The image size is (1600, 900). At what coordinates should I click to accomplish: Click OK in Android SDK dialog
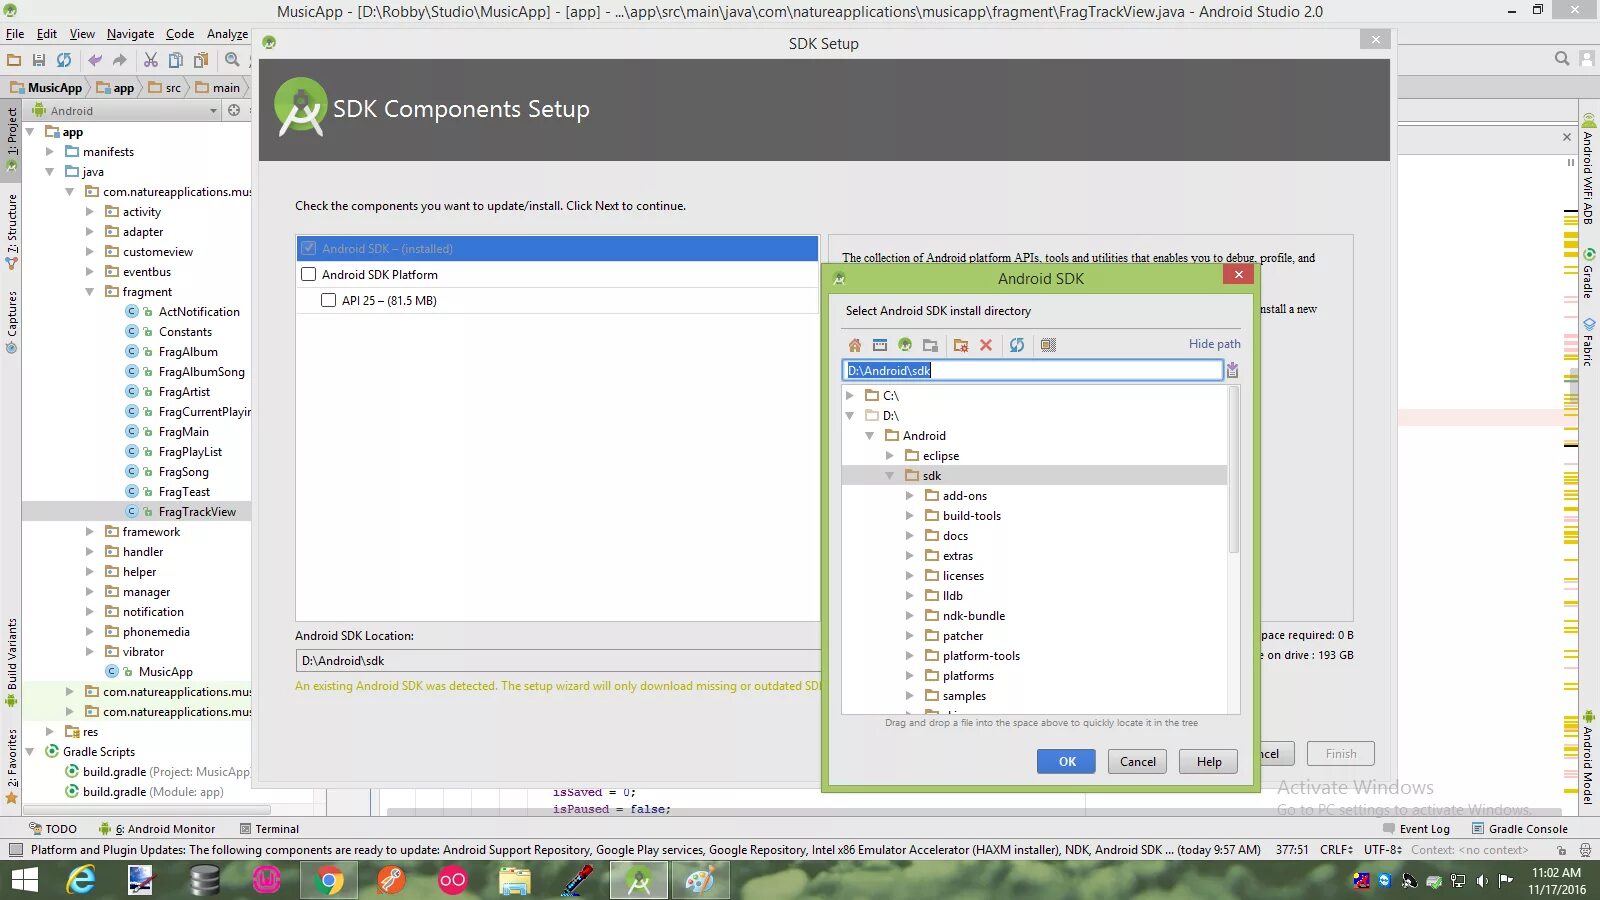pyautogui.click(x=1067, y=762)
